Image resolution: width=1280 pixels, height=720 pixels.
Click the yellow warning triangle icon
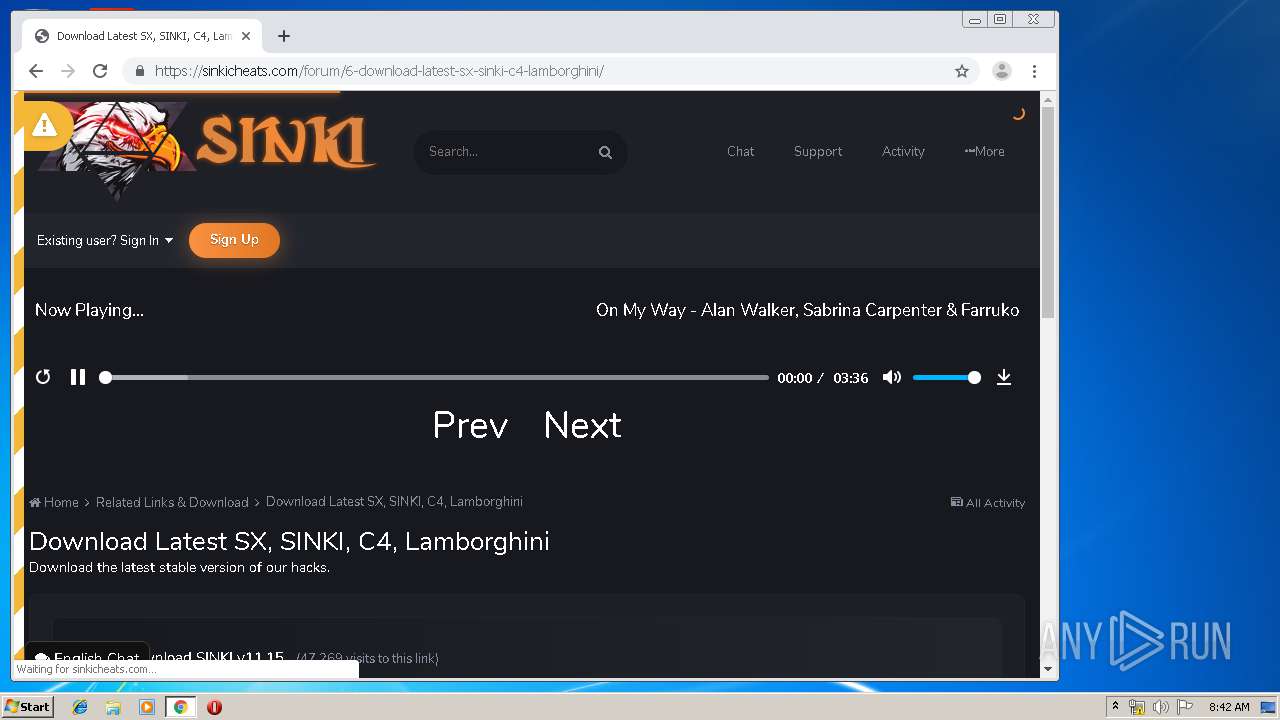[43, 125]
